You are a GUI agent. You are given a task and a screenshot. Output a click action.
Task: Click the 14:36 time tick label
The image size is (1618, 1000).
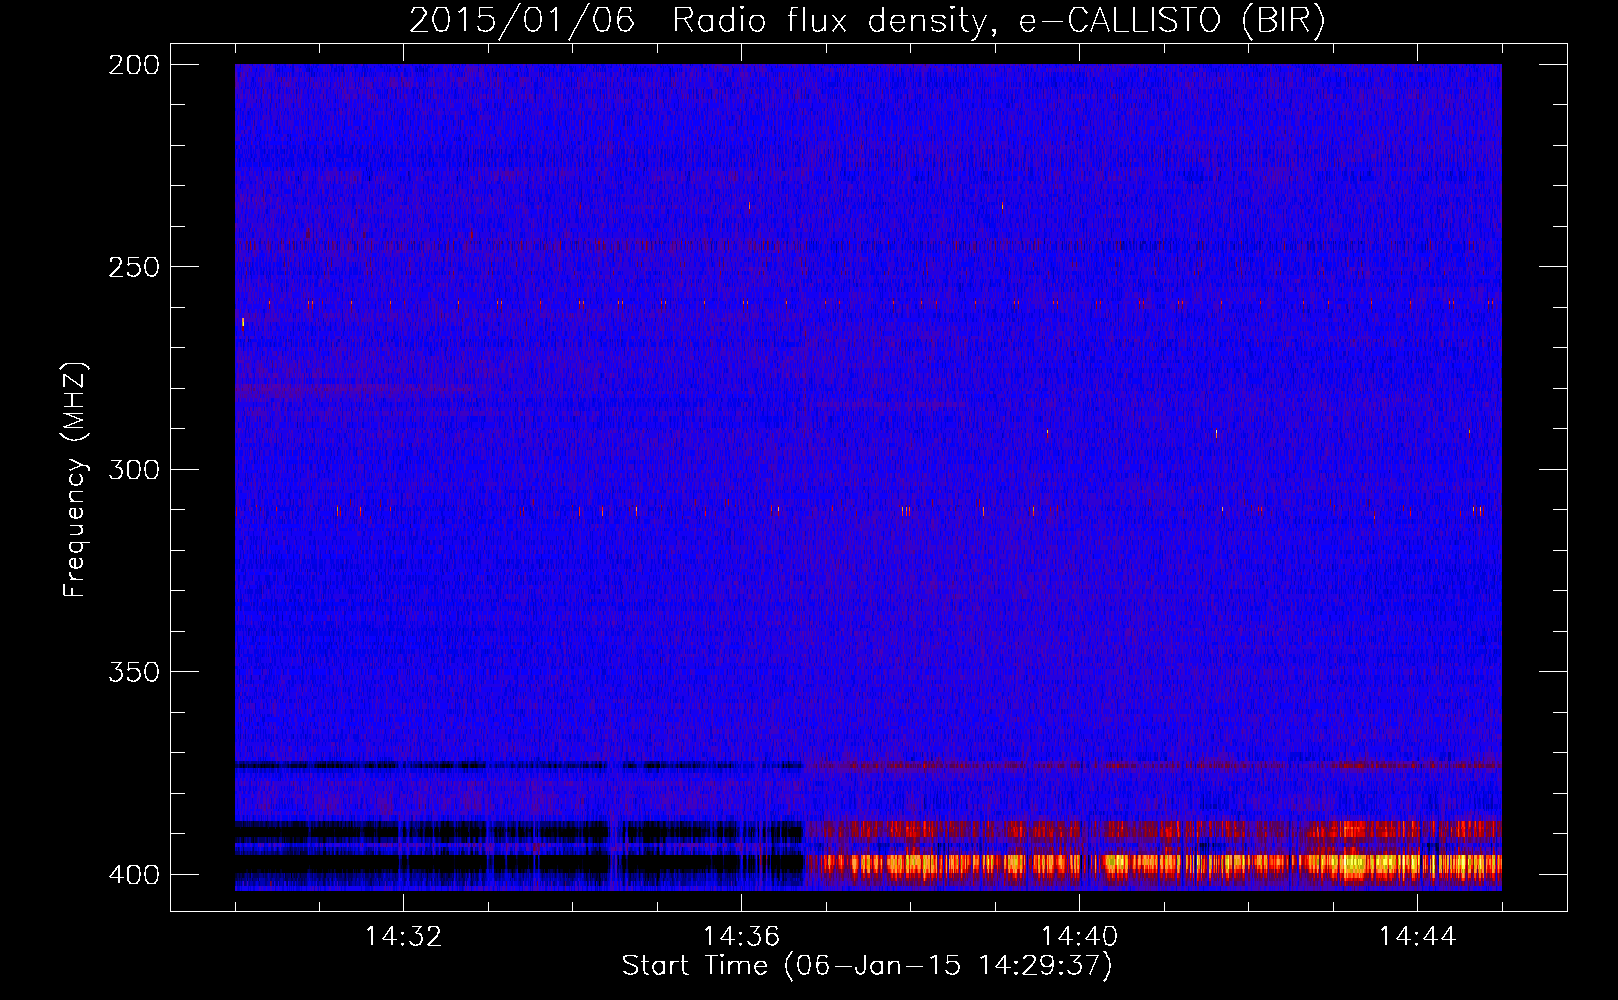tap(741, 936)
